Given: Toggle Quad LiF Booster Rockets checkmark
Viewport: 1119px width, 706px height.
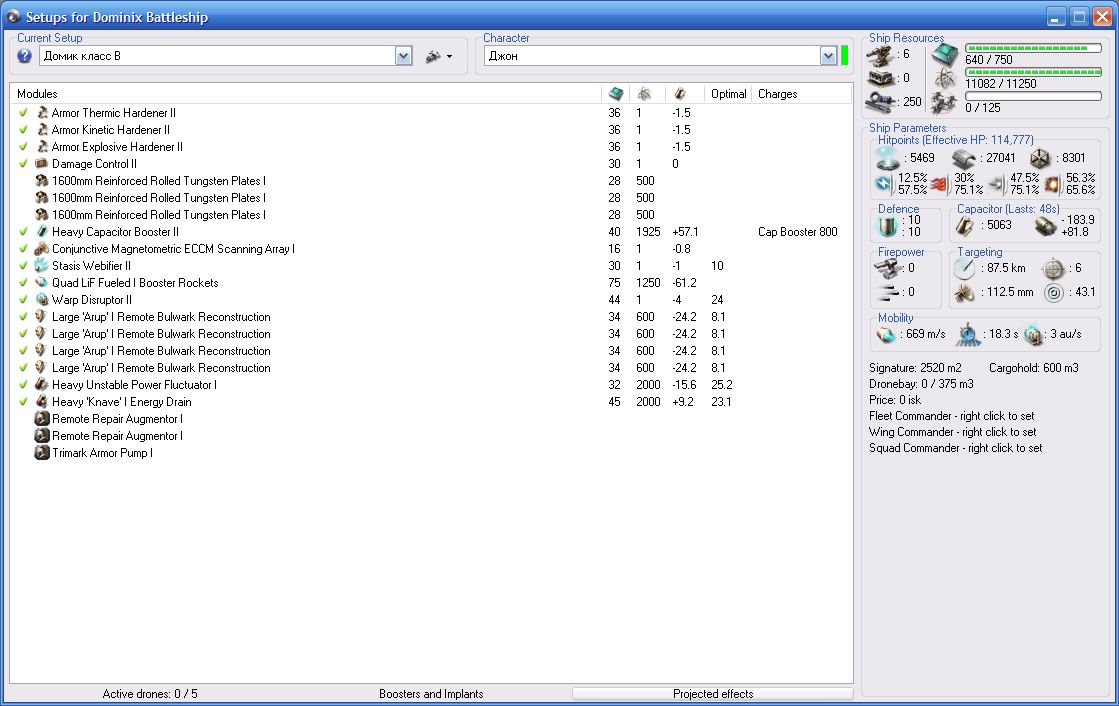Looking at the screenshot, I should (24, 283).
